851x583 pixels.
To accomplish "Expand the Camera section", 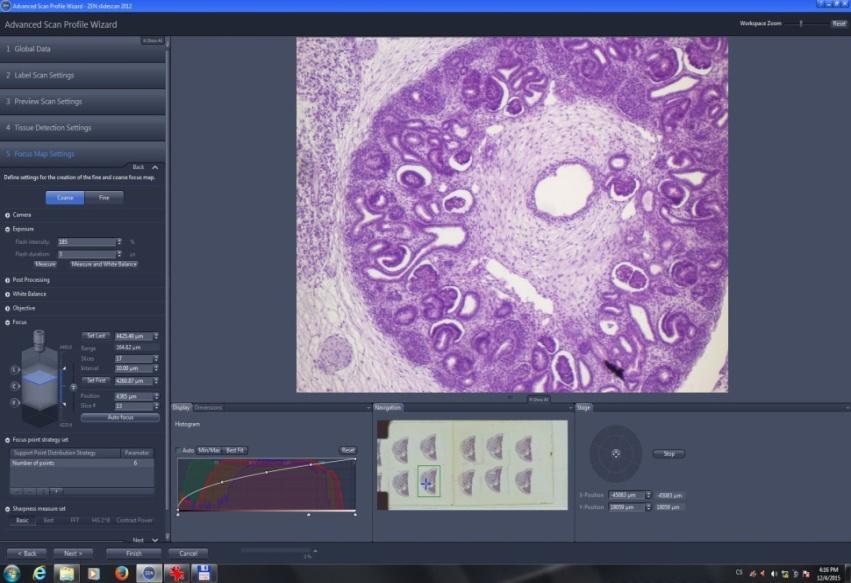I will pos(8,215).
